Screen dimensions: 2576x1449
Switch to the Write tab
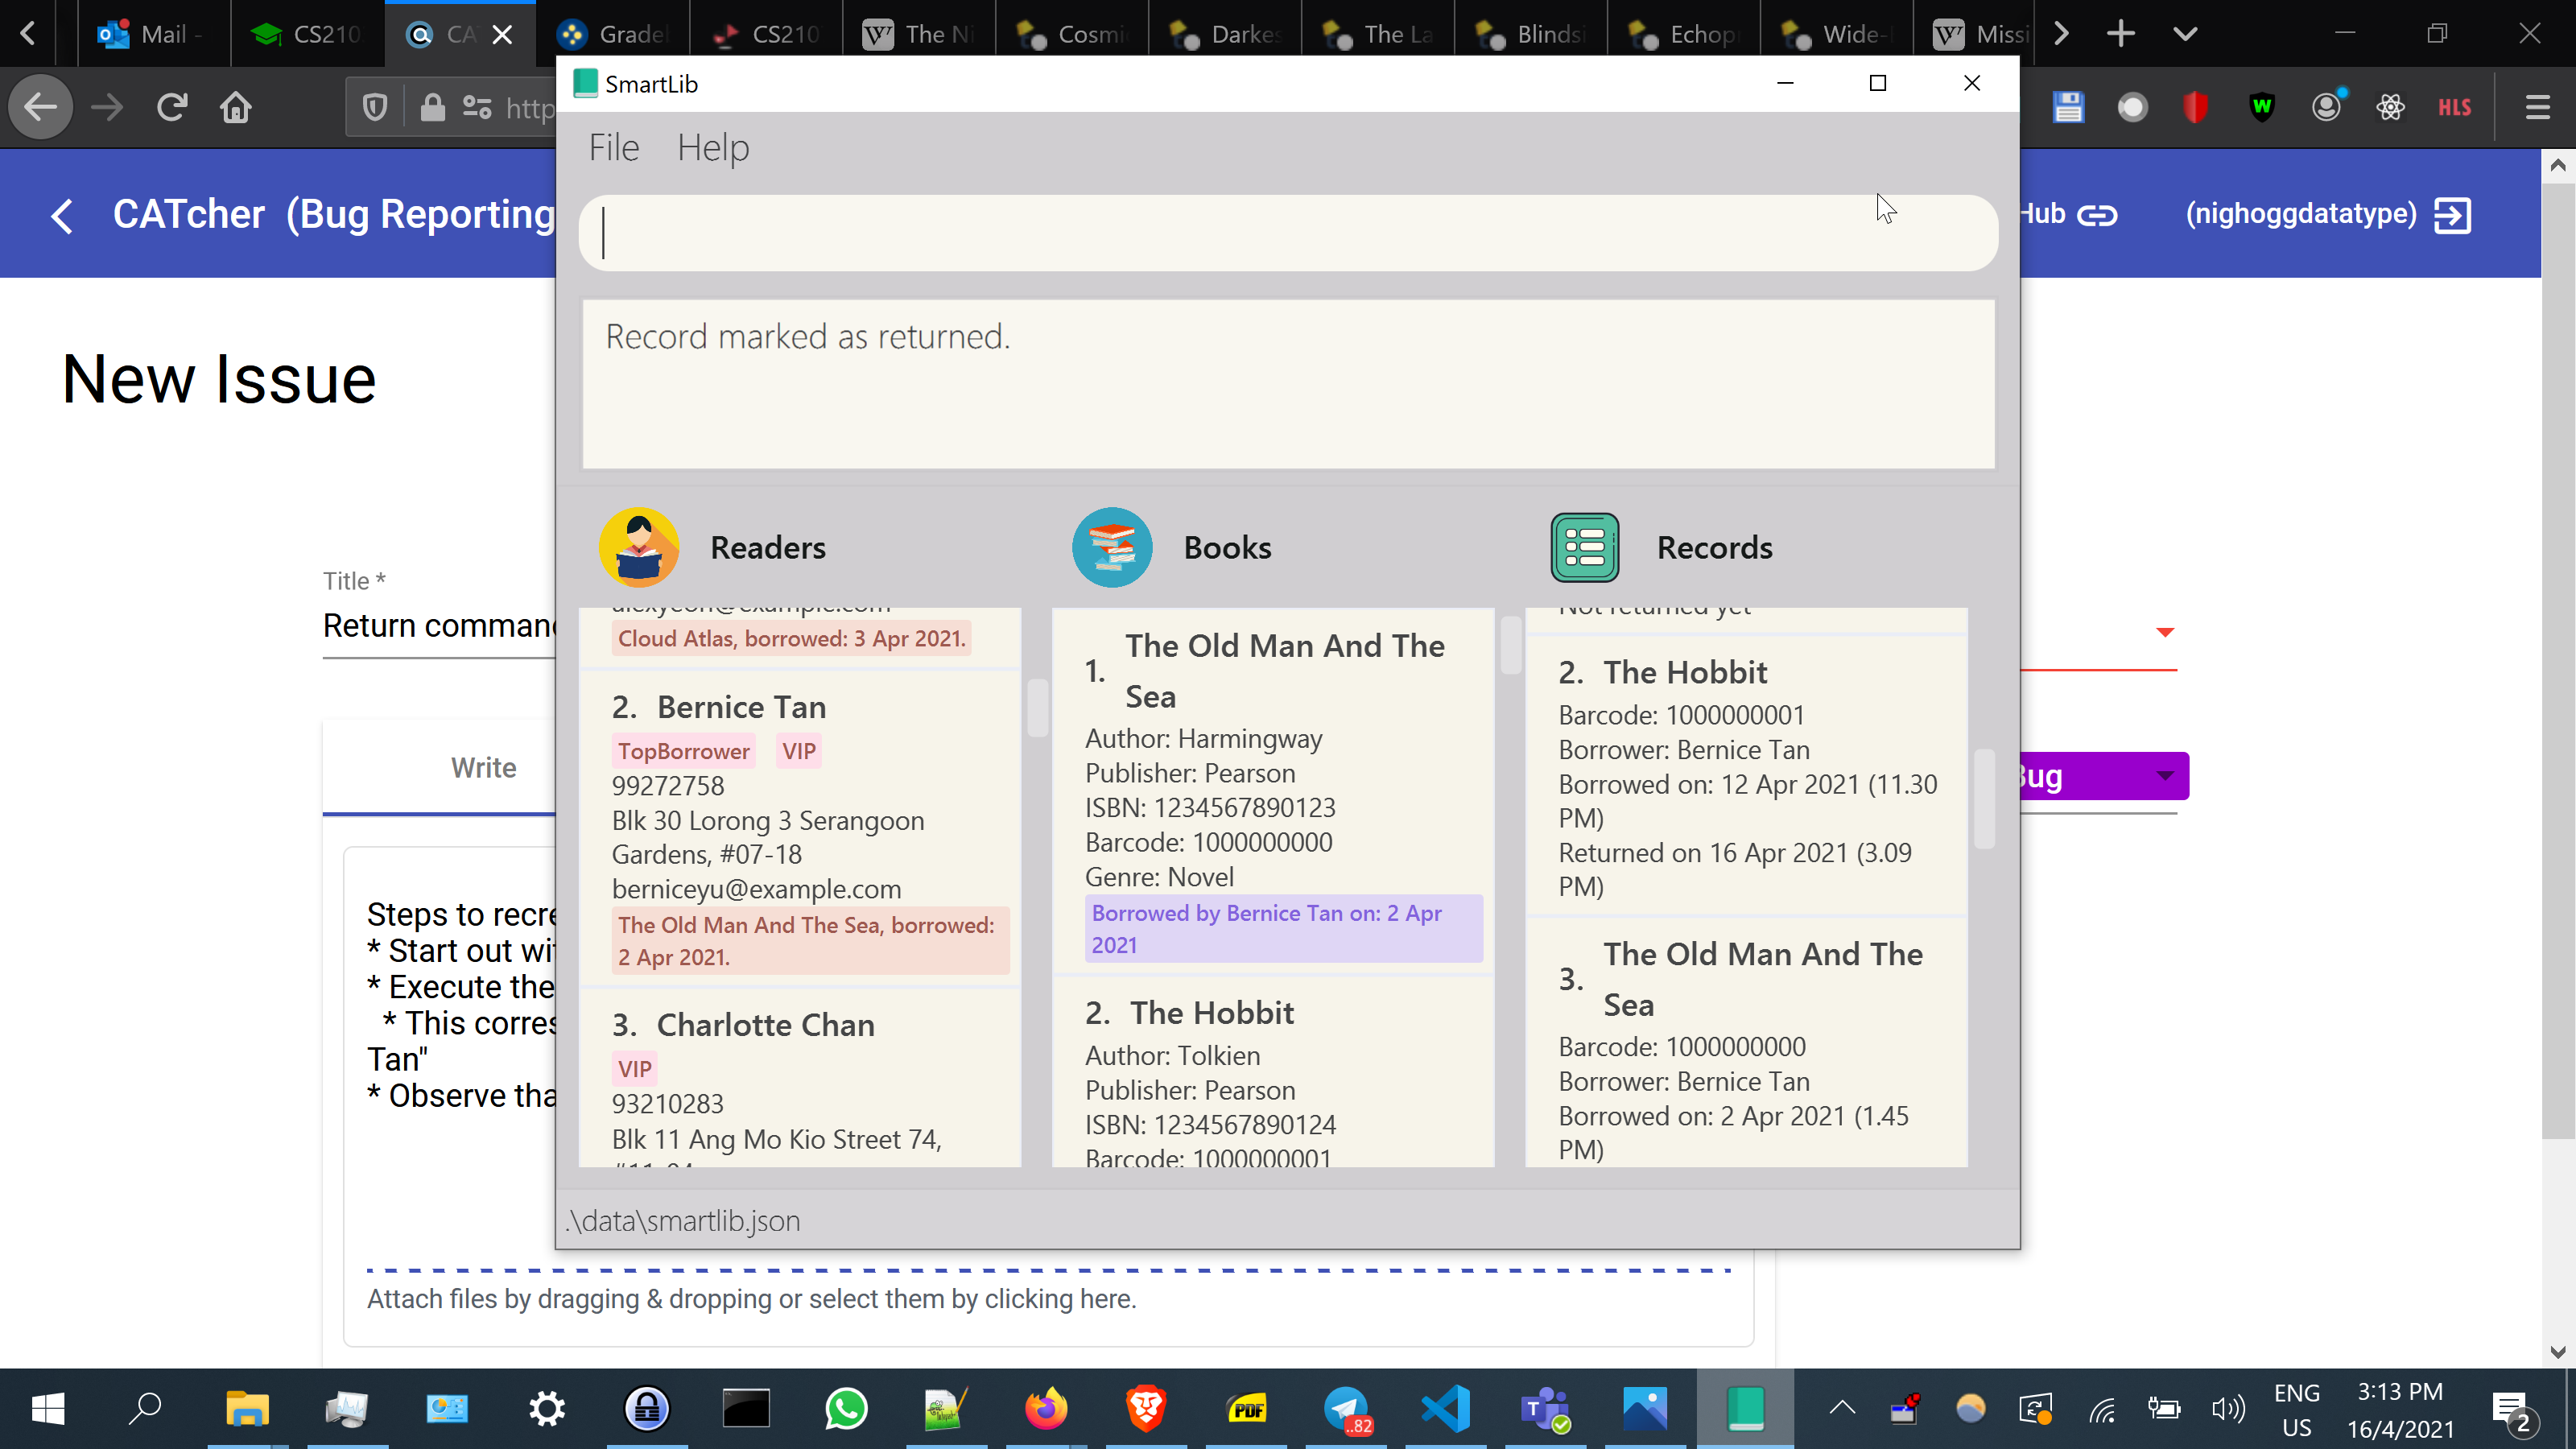(x=483, y=767)
